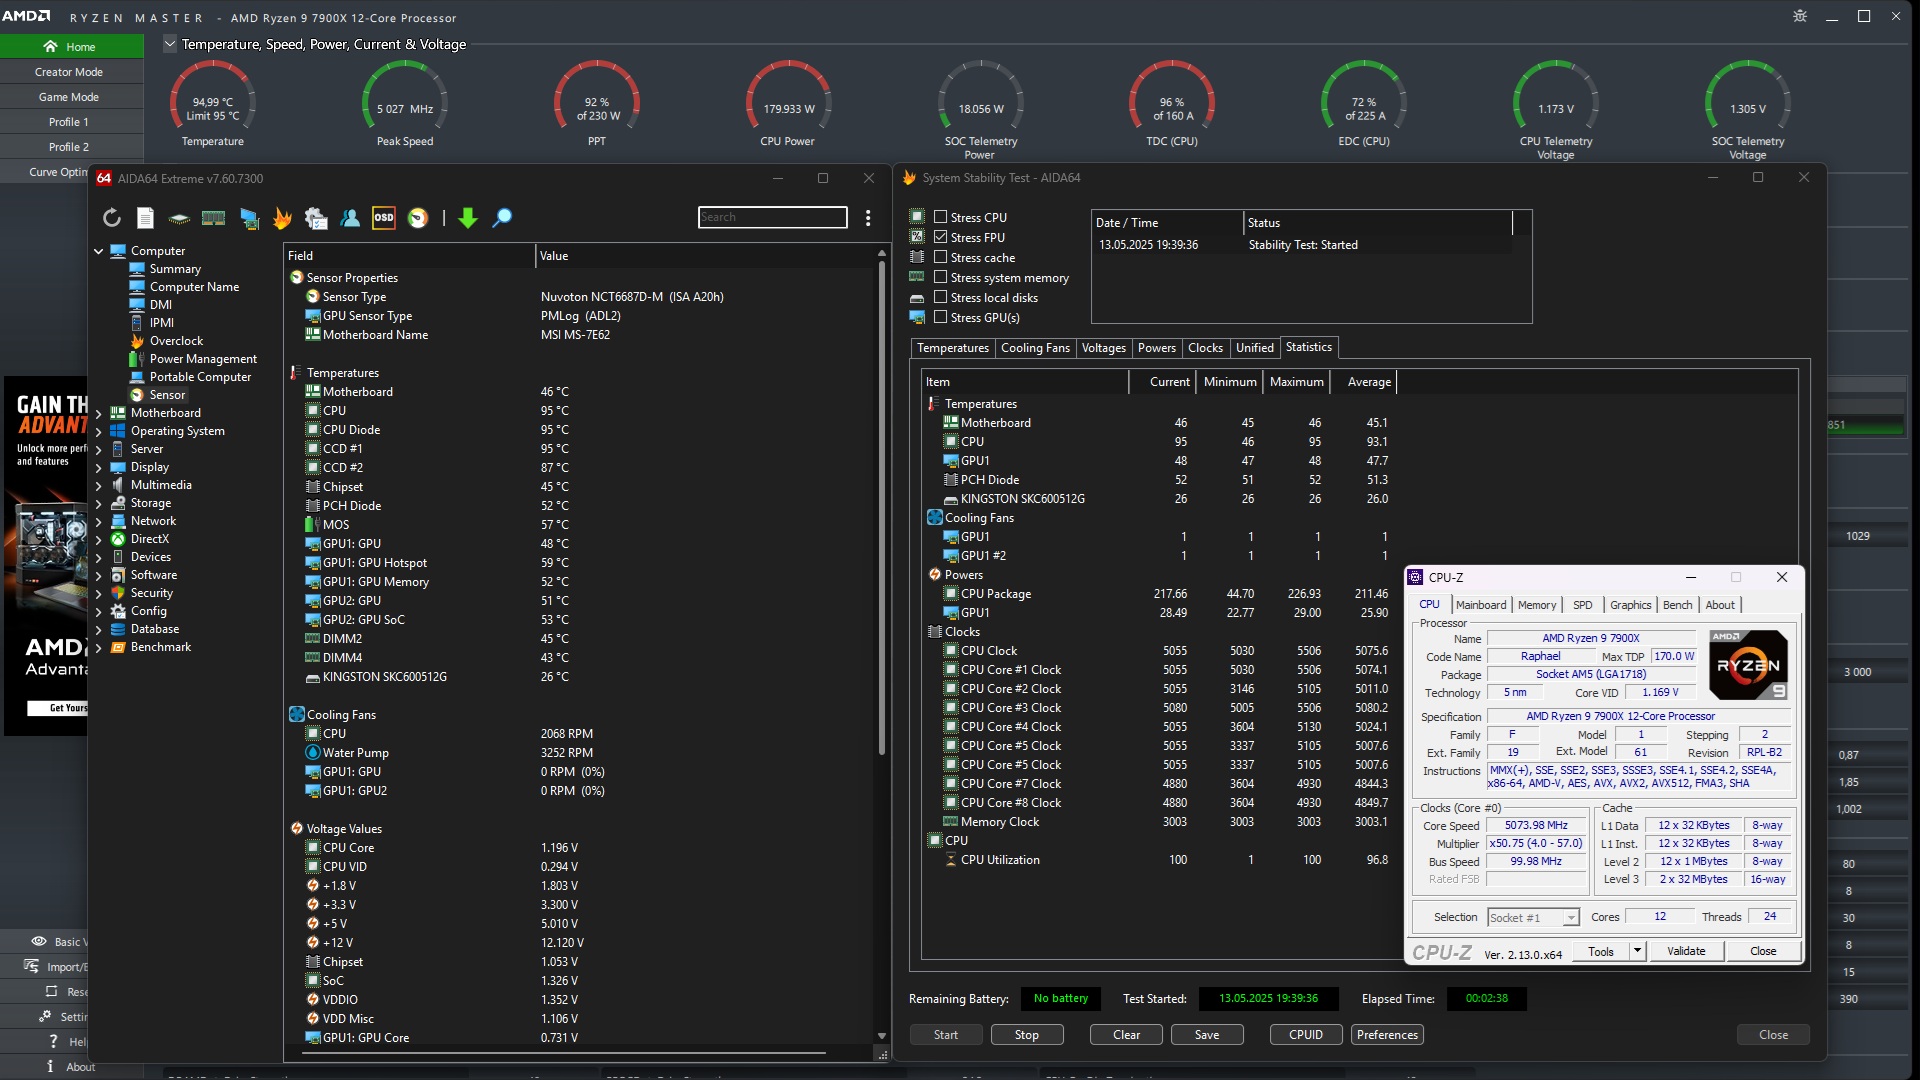1920x1080 pixels.
Task: Open the Report page icon in AIDA64 toolbar
Action: tap(145, 218)
